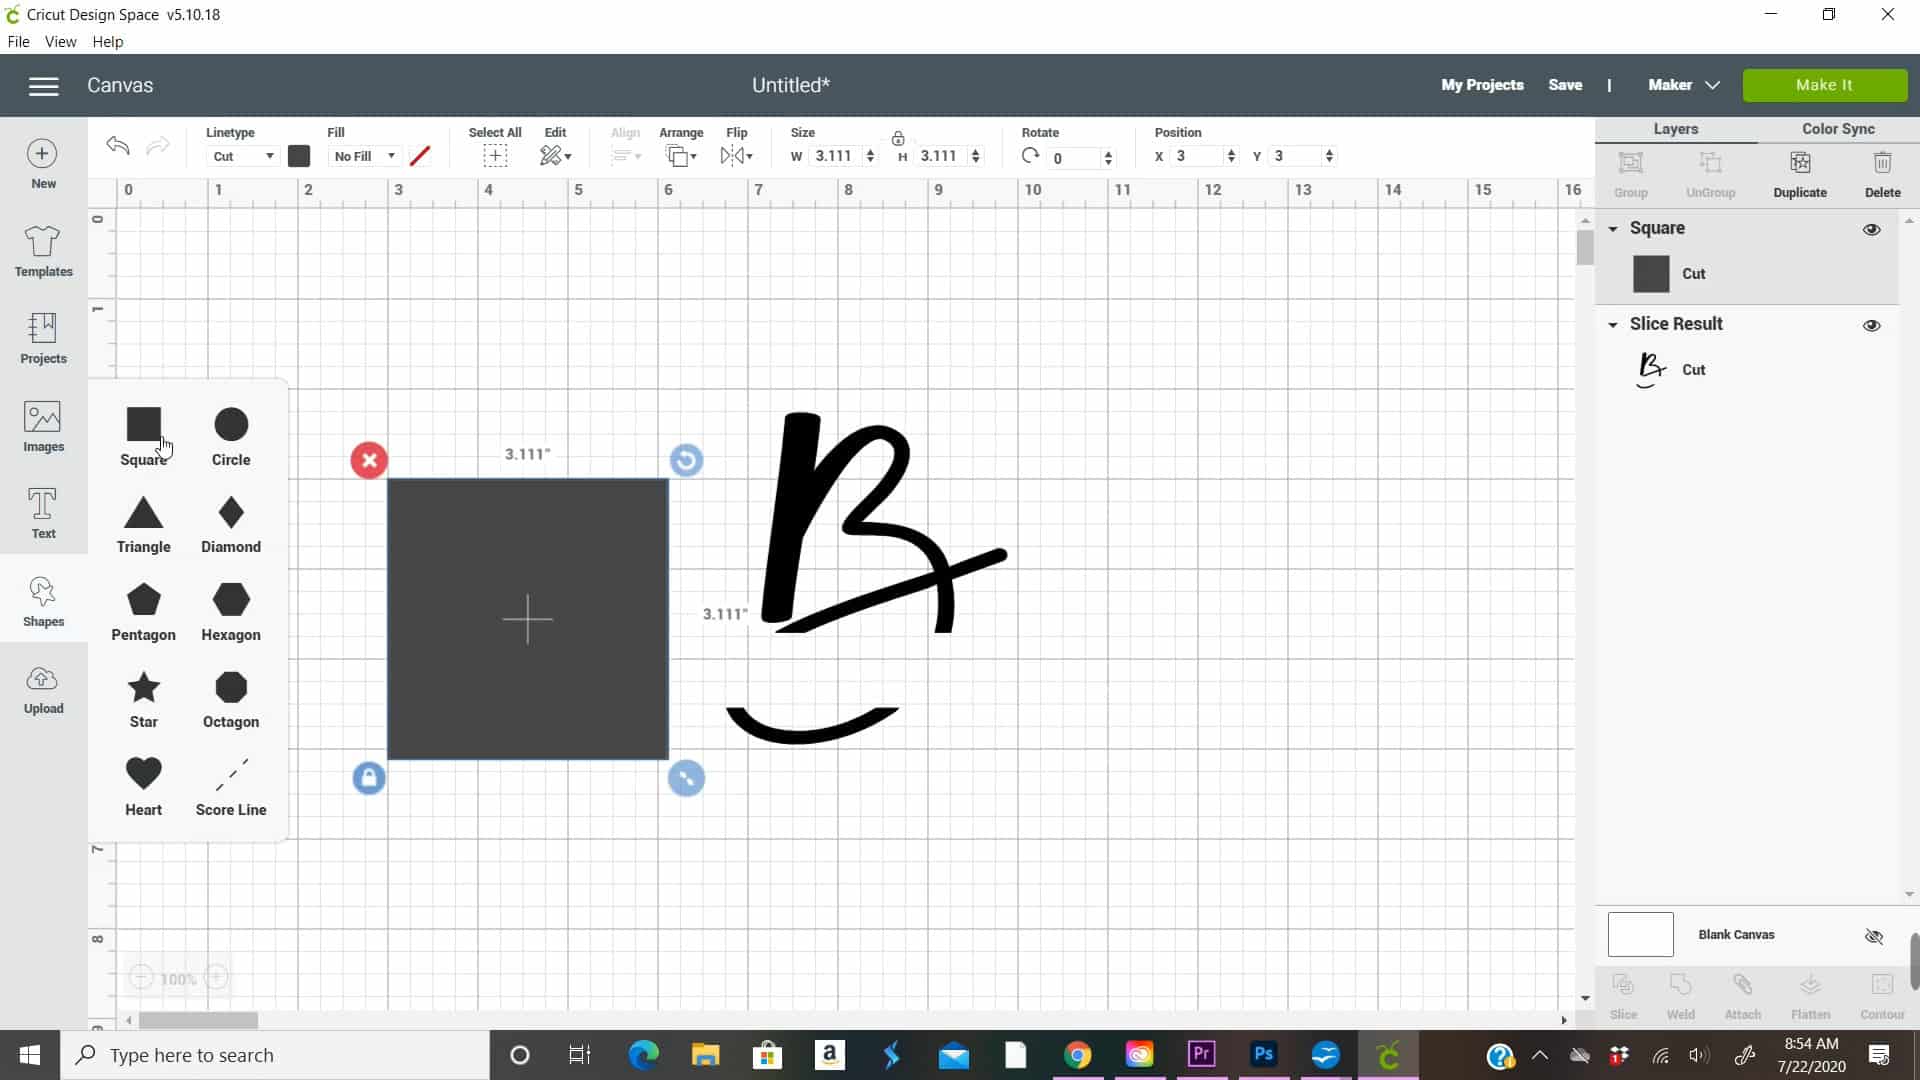Open the Align dropdown
The width and height of the screenshot is (1920, 1080).
(626, 155)
